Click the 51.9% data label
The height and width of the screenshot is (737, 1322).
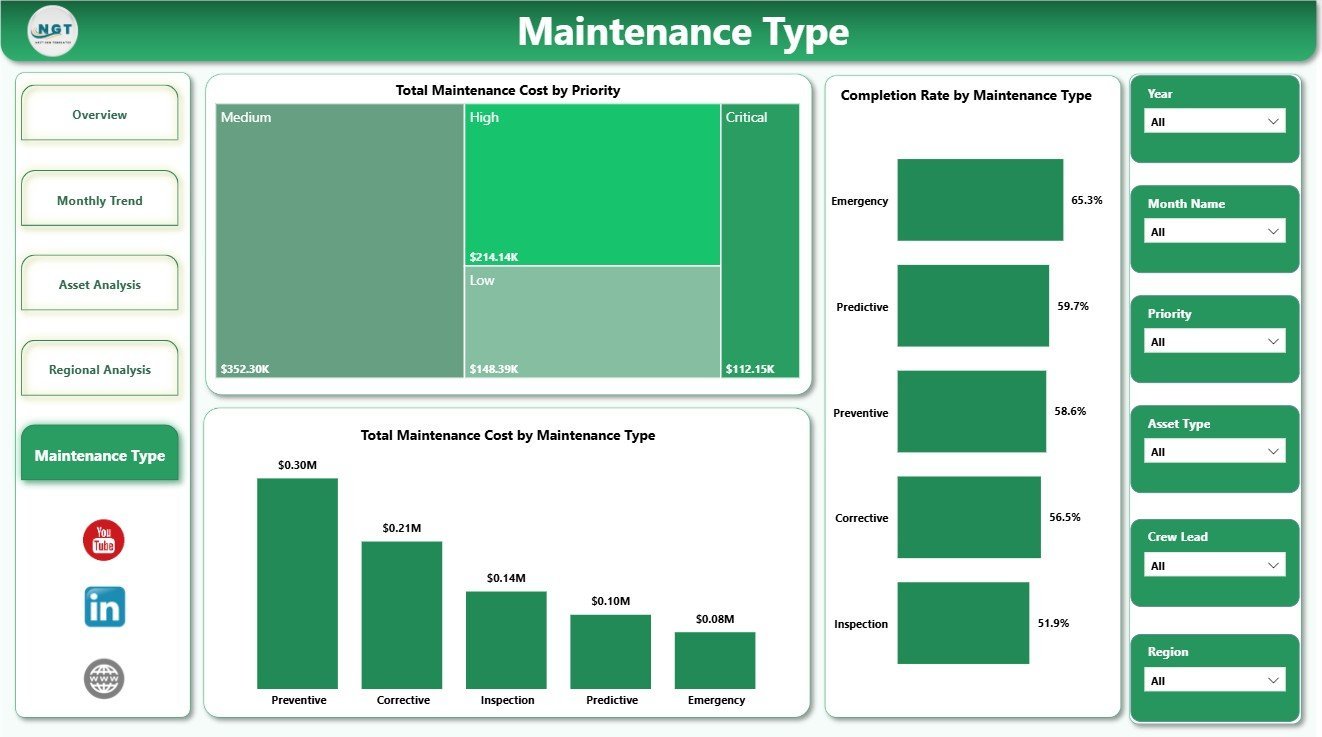[x=1053, y=623]
